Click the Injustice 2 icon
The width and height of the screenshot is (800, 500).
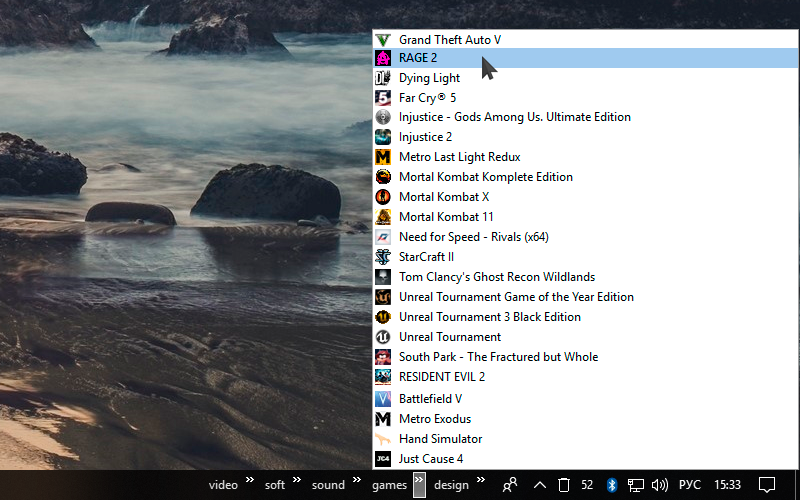[383, 137]
